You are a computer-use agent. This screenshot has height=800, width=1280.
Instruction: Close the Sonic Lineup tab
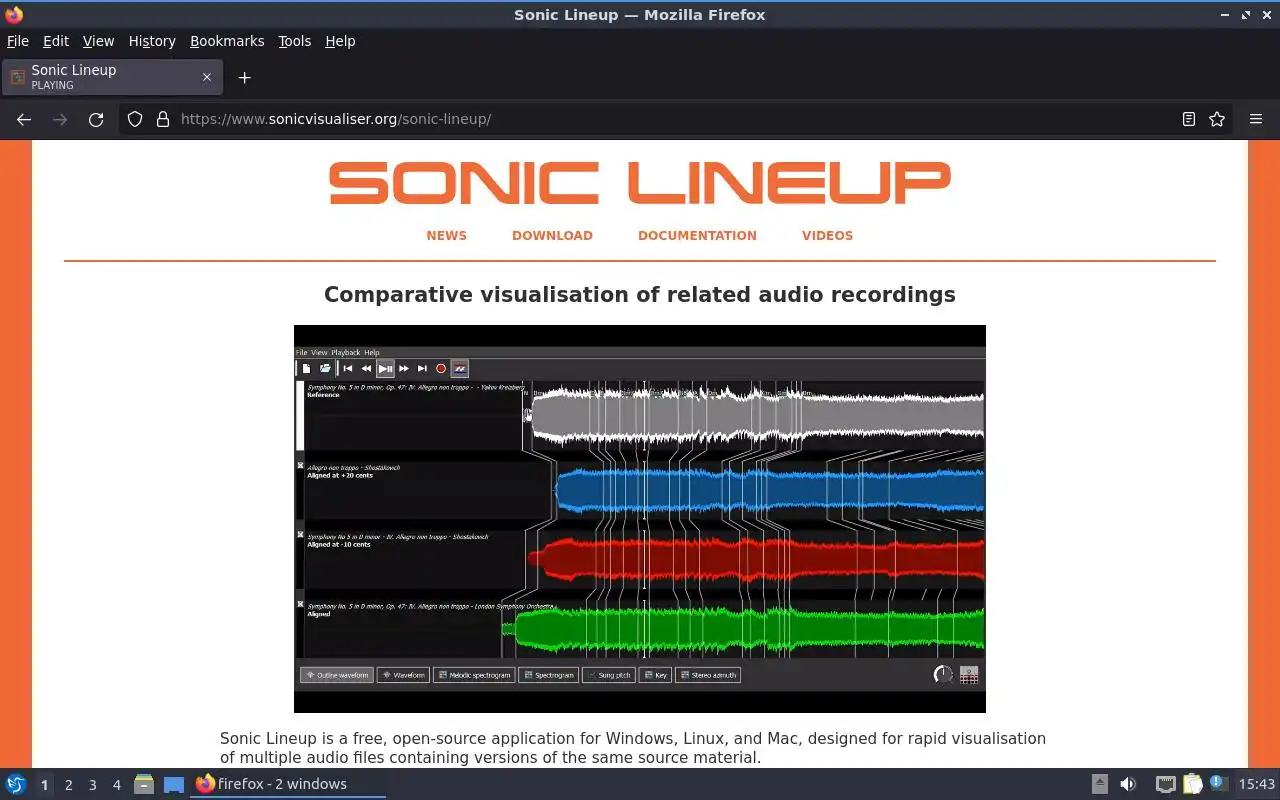[x=207, y=77]
